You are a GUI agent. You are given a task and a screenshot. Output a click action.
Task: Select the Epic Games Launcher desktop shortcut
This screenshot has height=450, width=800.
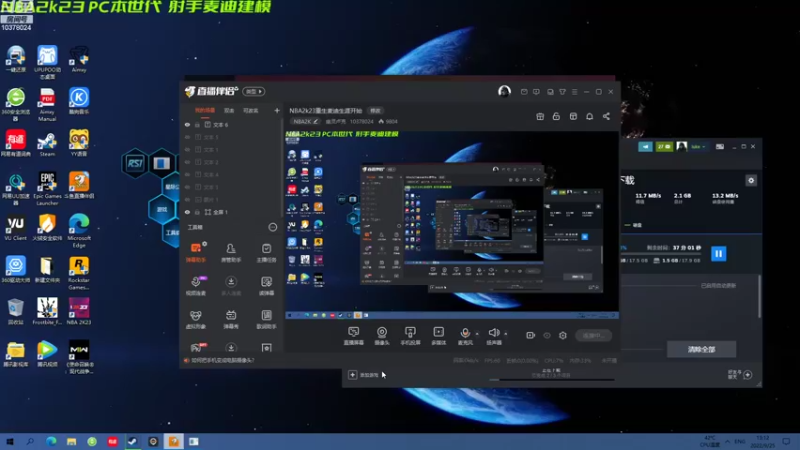[47, 188]
